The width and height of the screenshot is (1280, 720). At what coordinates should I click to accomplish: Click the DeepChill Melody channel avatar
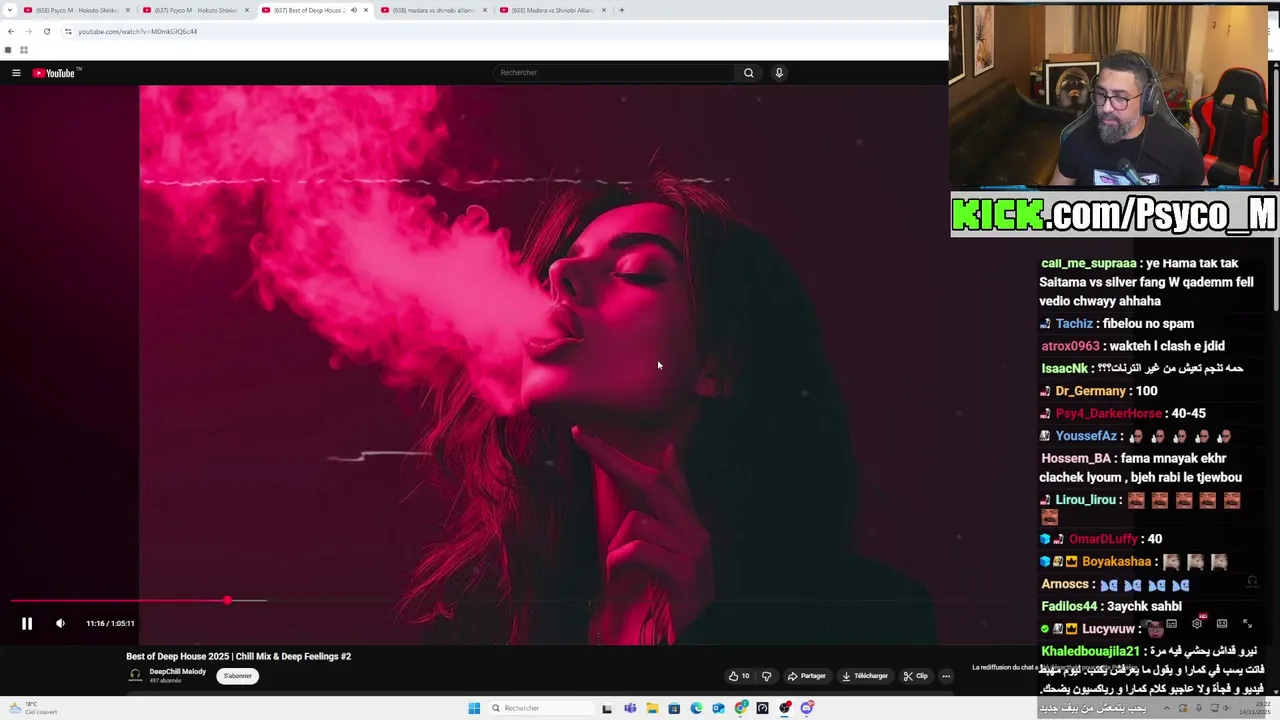pos(135,676)
